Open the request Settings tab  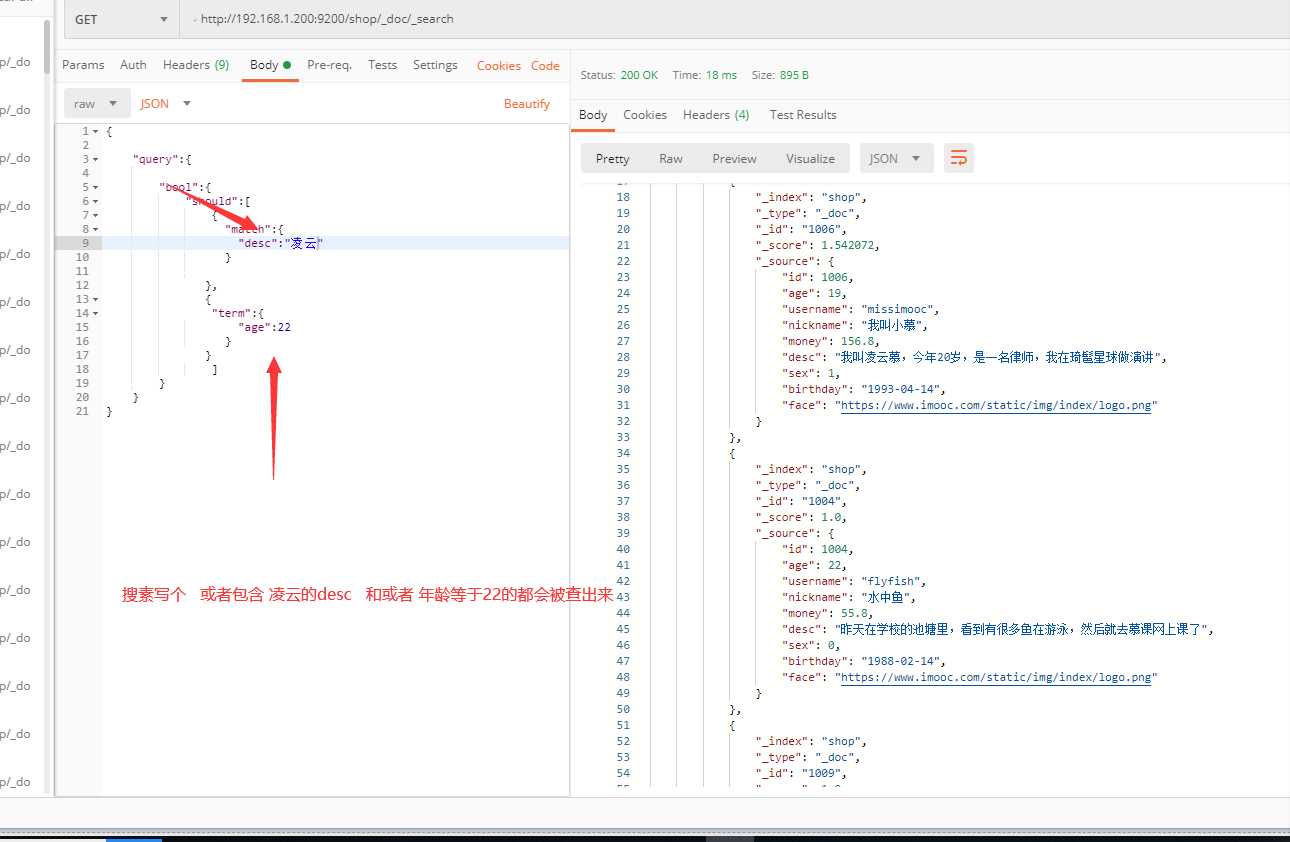435,65
